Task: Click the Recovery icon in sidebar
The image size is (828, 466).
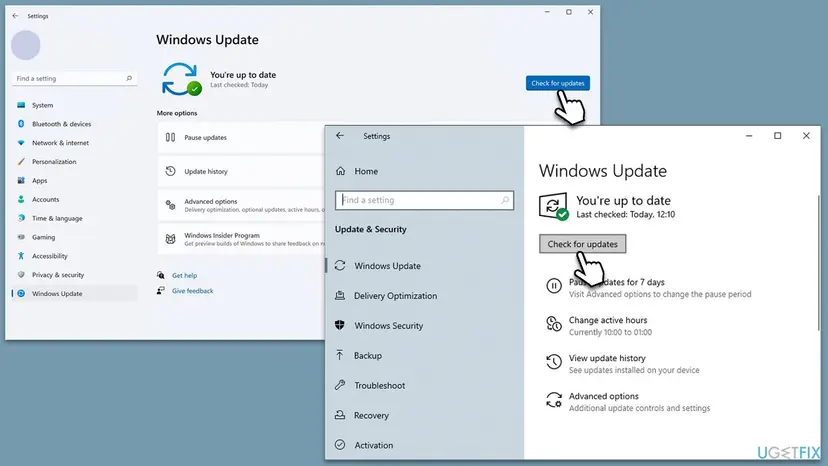Action: tap(340, 415)
